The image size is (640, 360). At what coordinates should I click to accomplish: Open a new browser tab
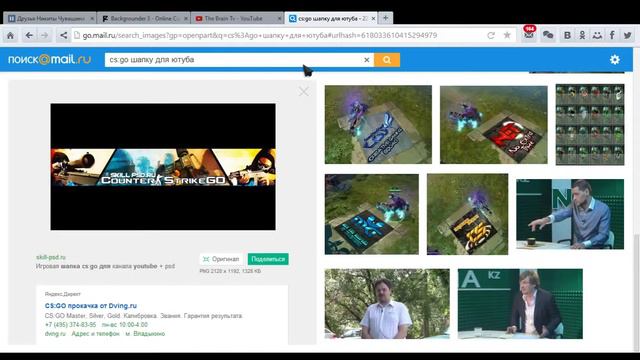(x=385, y=18)
